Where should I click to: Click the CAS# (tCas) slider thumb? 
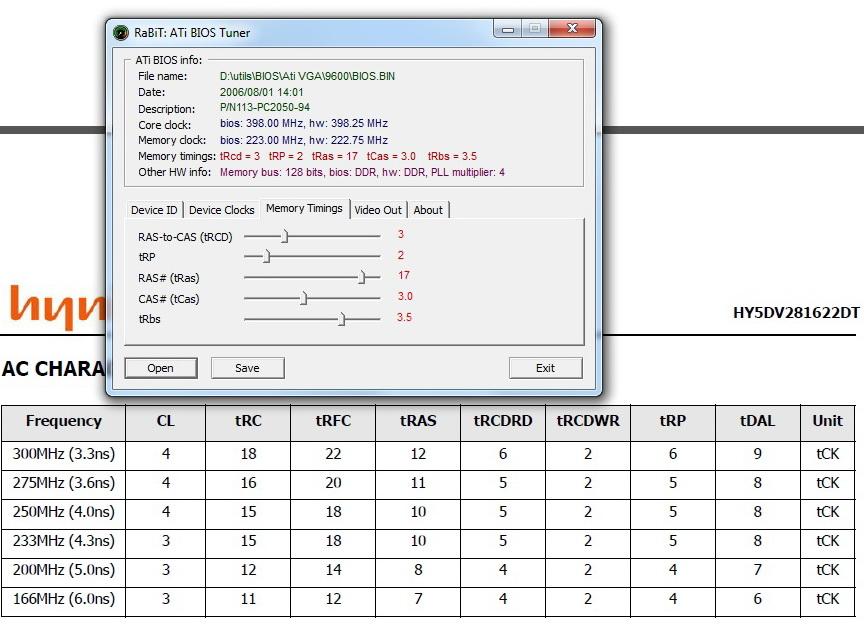[x=304, y=298]
